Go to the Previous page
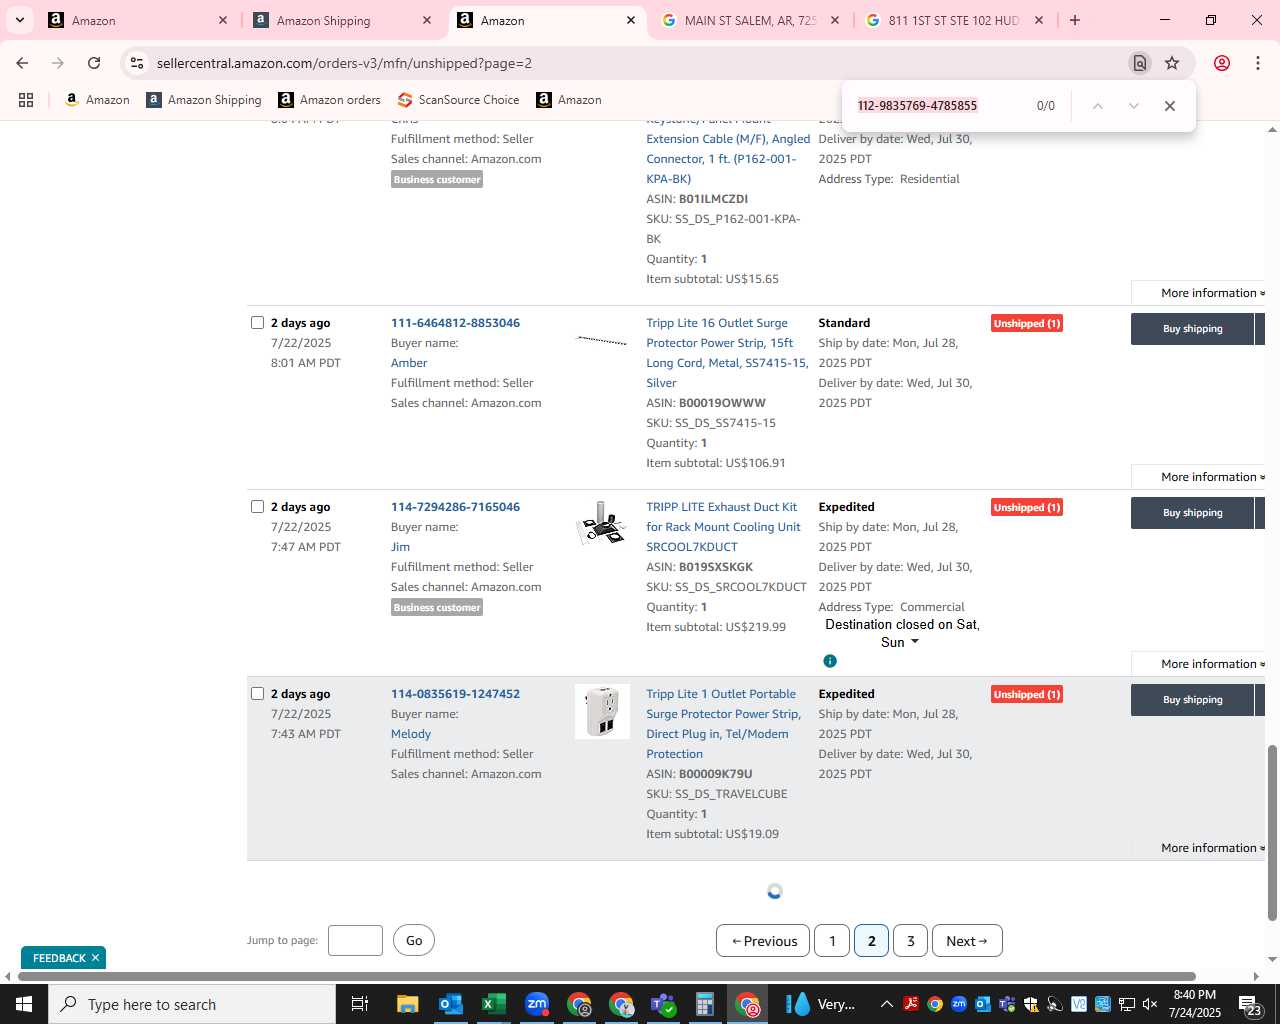The image size is (1280, 1024). point(763,941)
